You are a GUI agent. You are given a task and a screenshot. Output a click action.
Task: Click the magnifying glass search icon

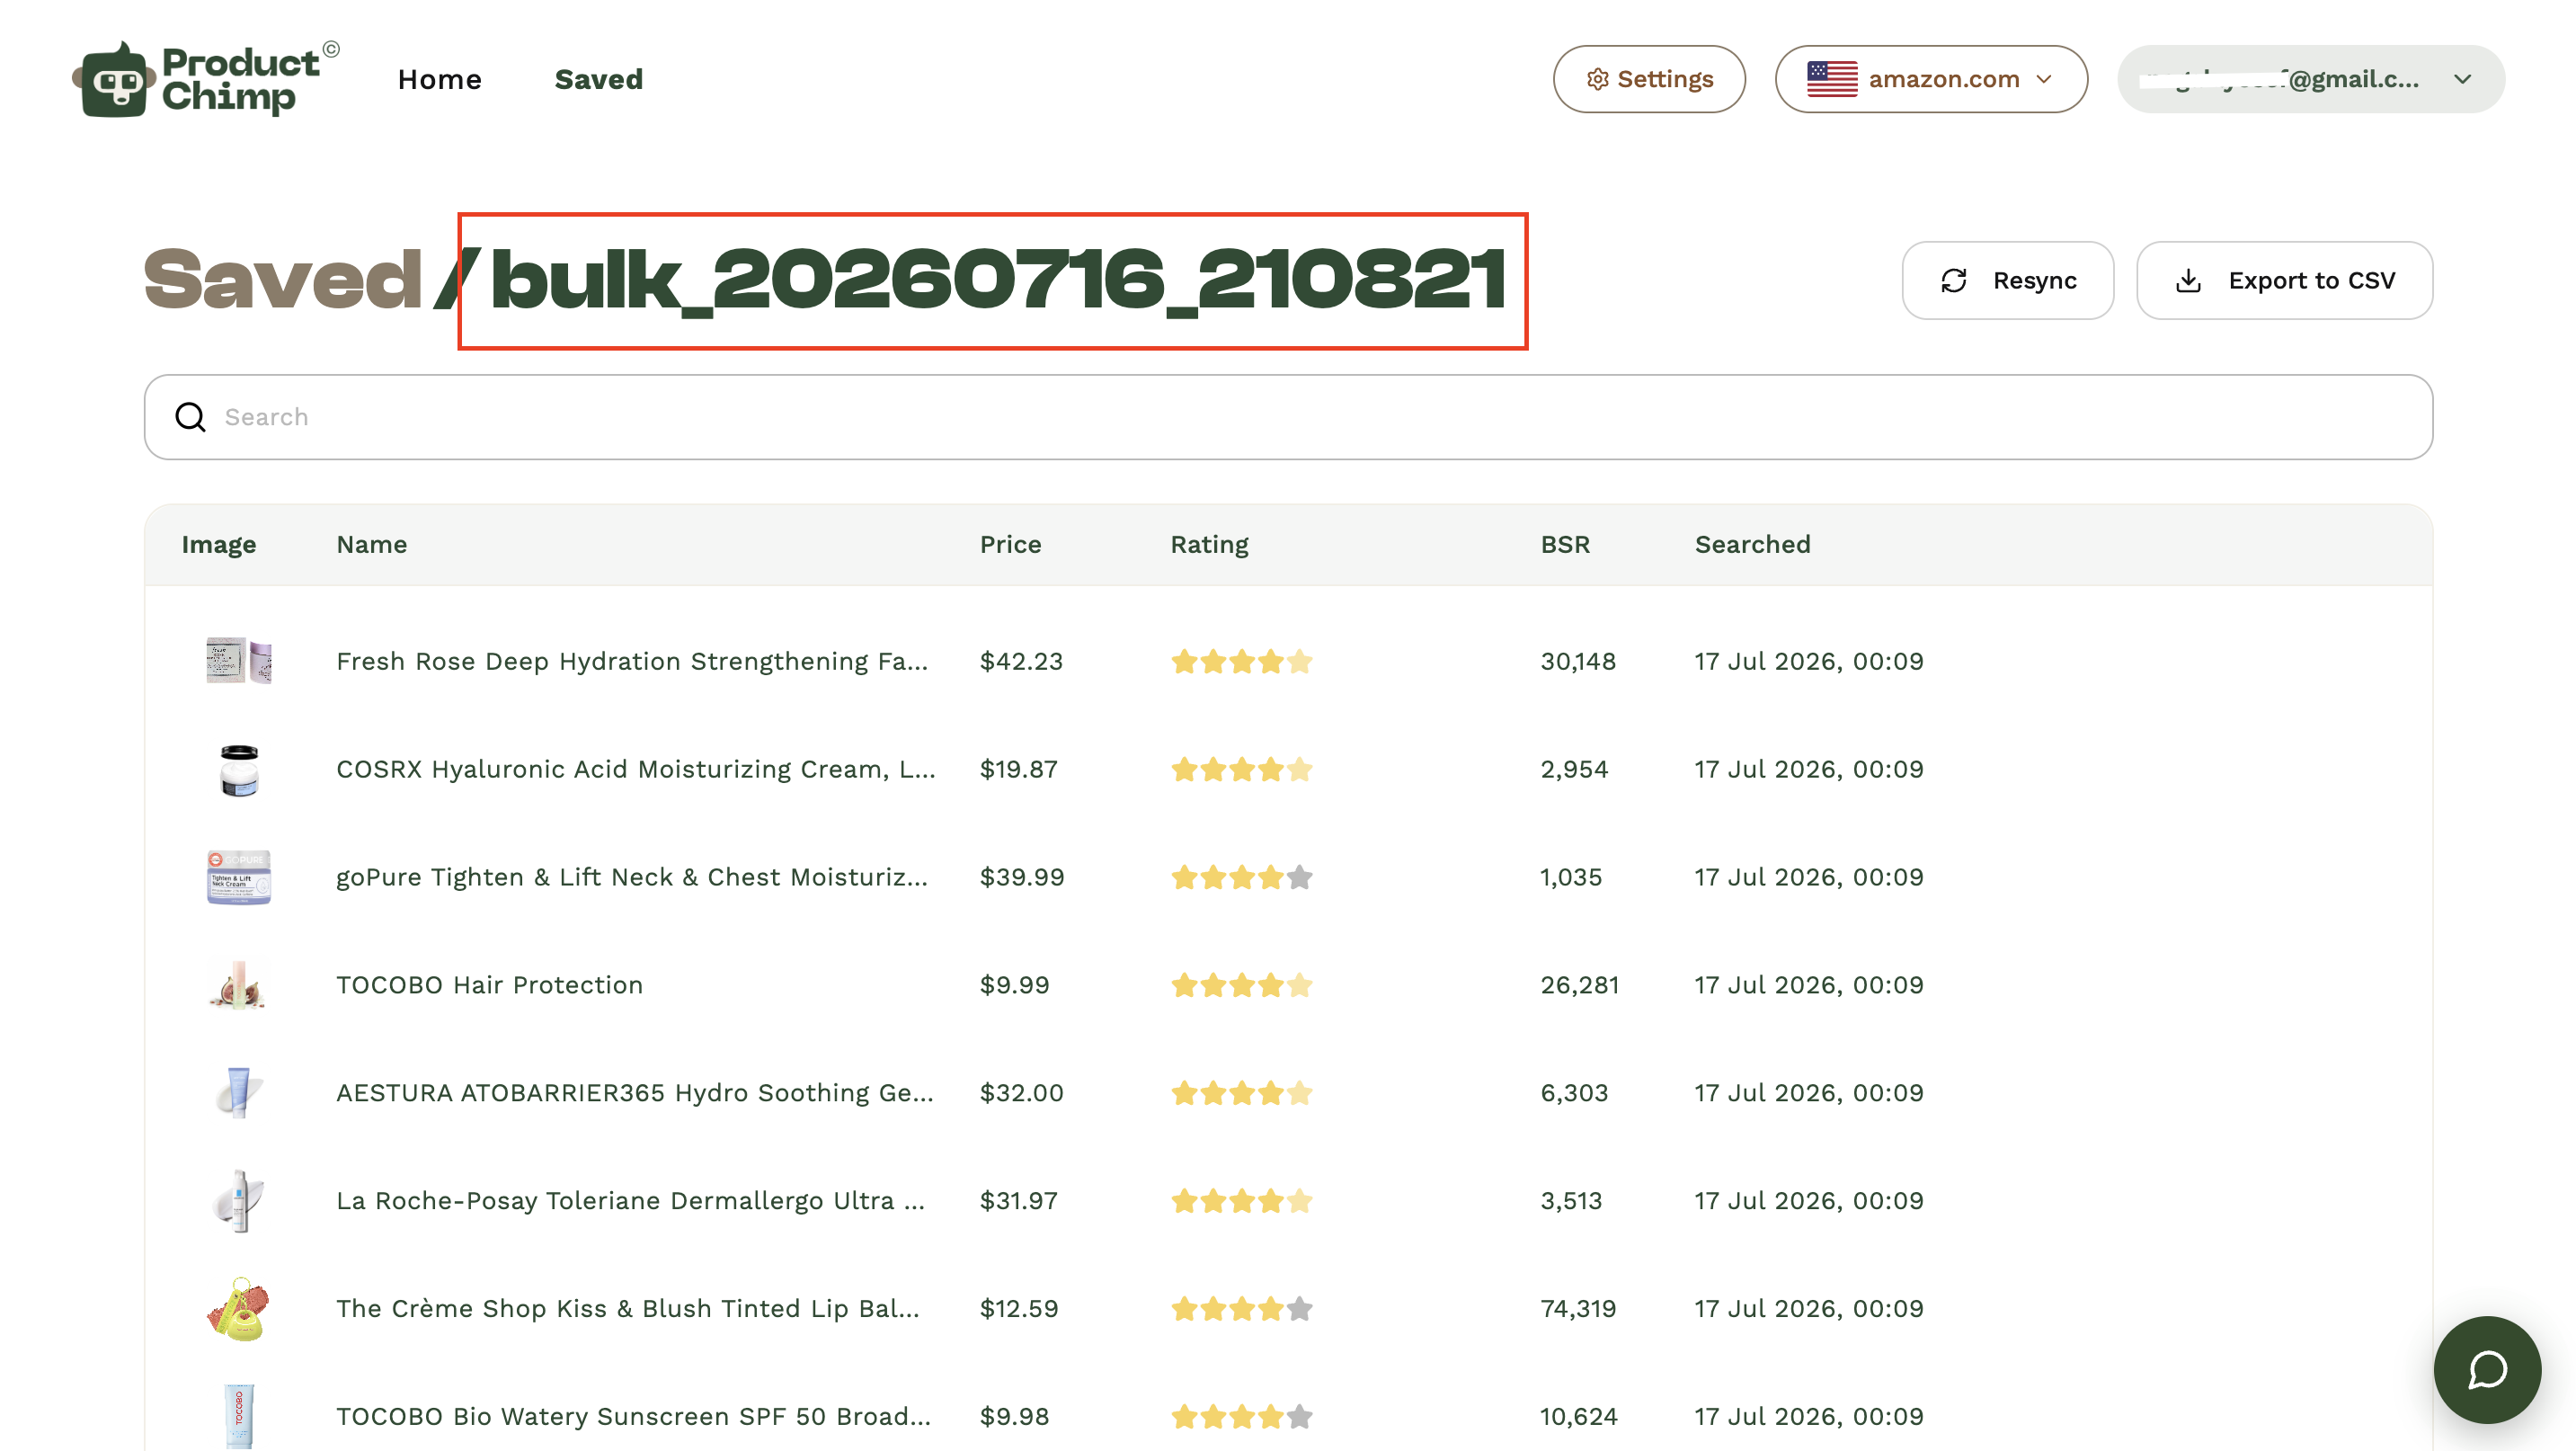point(190,417)
